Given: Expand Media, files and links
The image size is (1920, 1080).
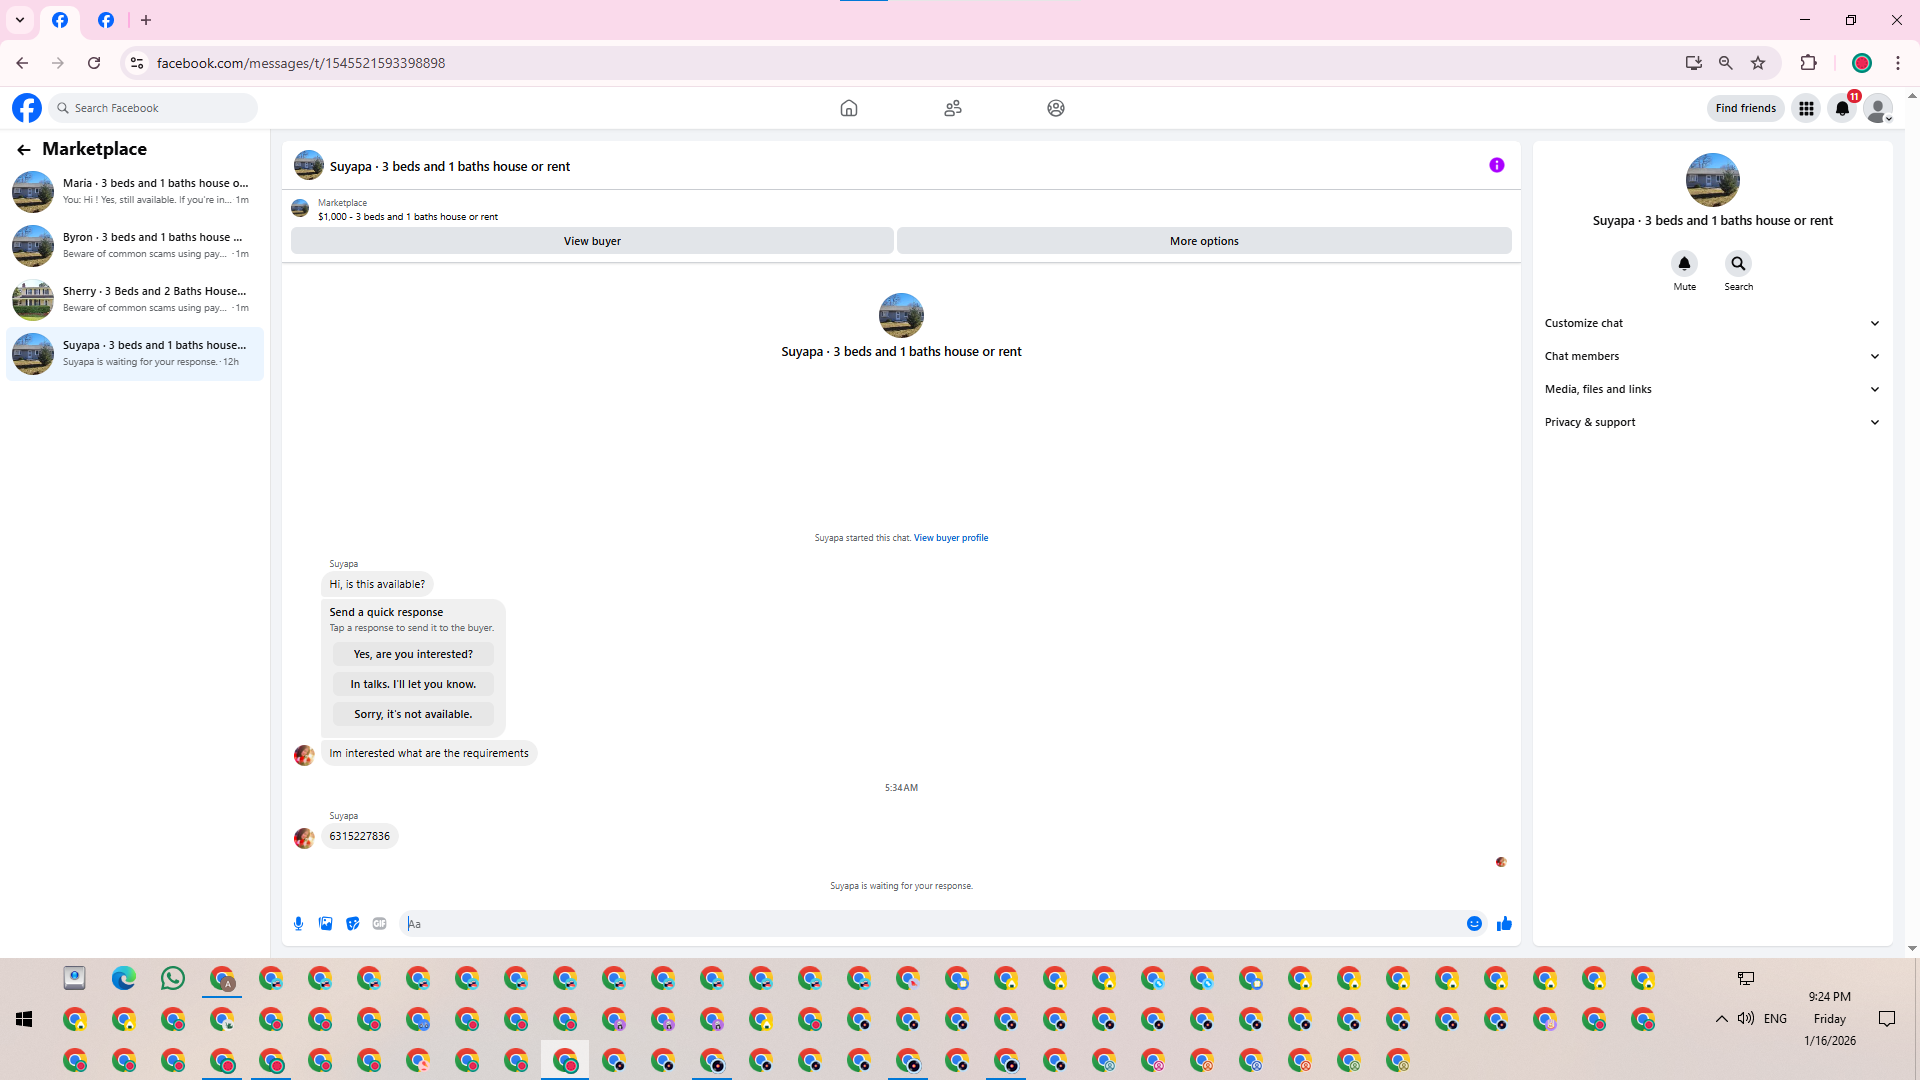Looking at the screenshot, I should tap(1712, 389).
